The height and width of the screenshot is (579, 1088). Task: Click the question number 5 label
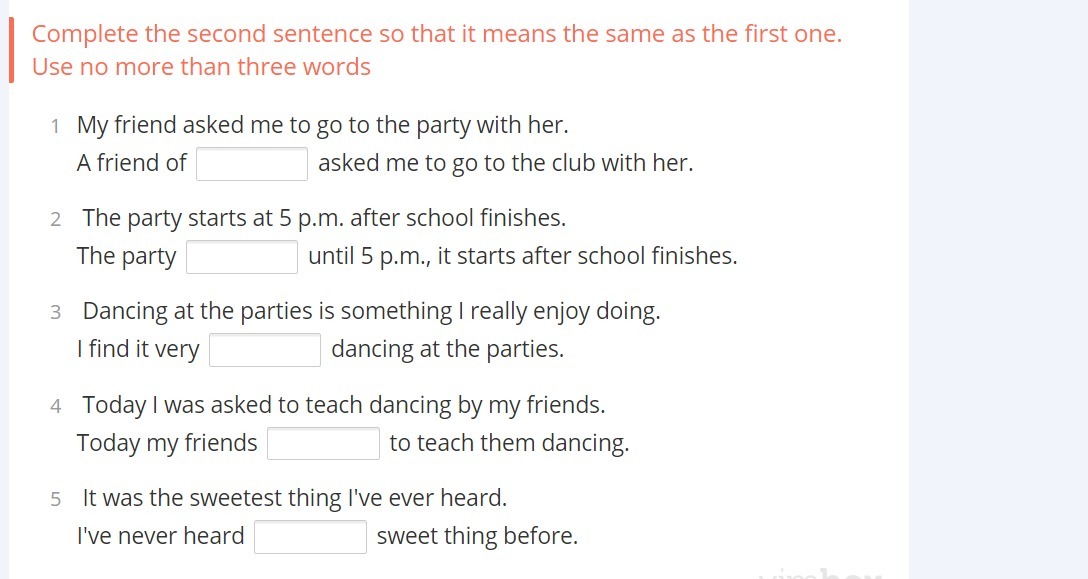point(56,500)
